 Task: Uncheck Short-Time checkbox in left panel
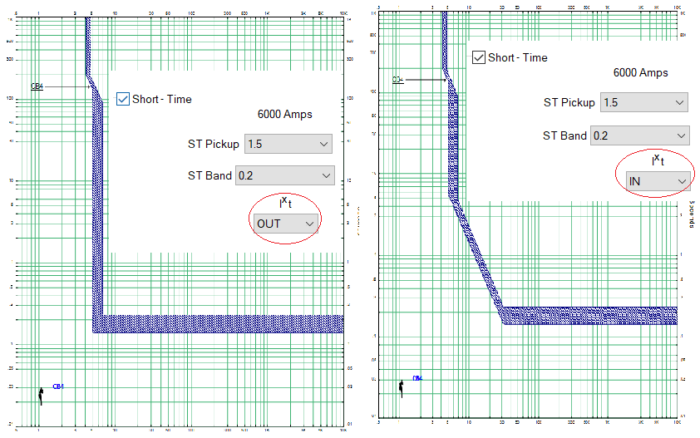pyautogui.click(x=123, y=99)
